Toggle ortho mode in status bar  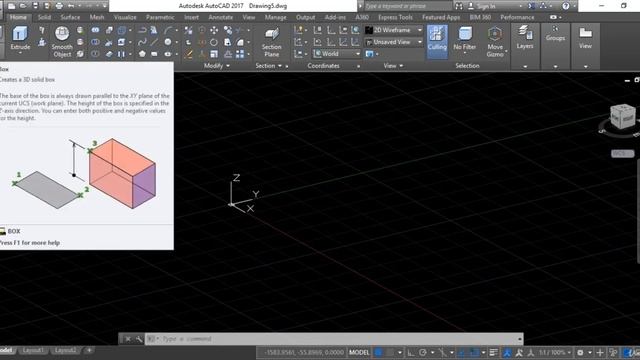click(x=411, y=352)
